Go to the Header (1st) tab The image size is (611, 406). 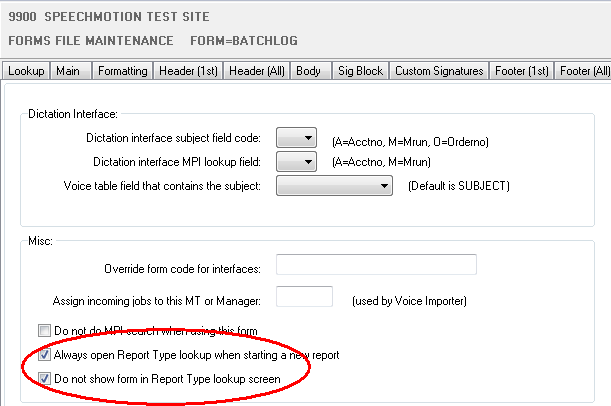pyautogui.click(x=188, y=71)
